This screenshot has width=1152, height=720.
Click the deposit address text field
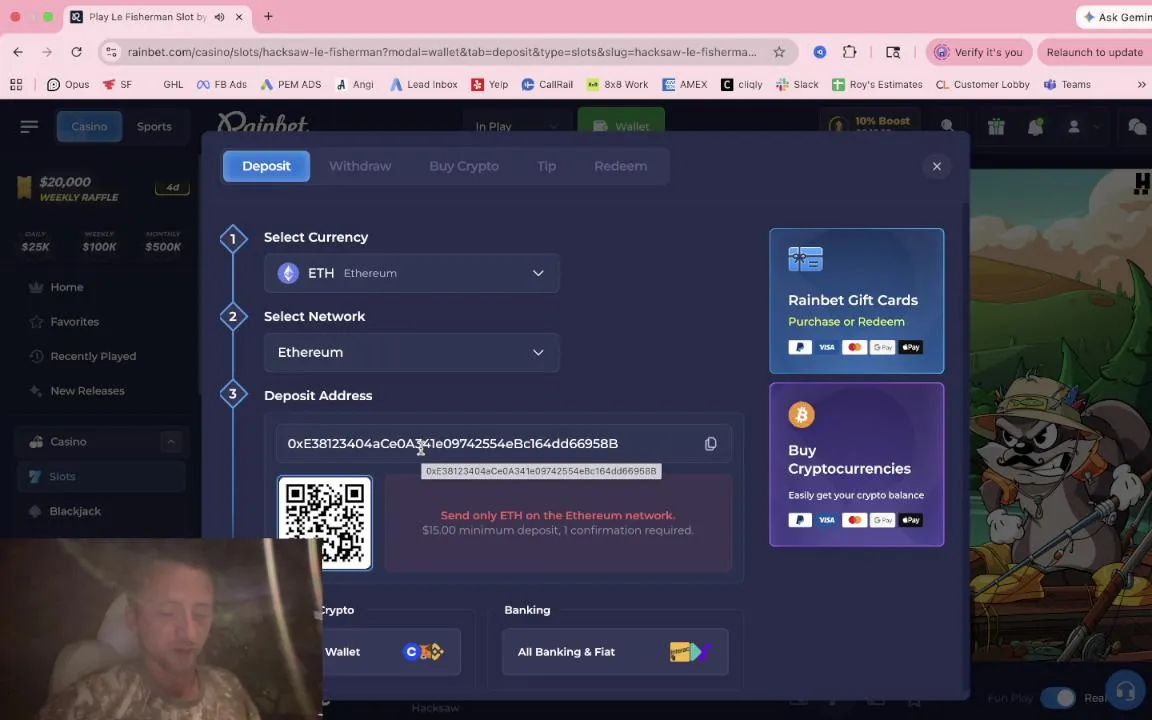504,444
